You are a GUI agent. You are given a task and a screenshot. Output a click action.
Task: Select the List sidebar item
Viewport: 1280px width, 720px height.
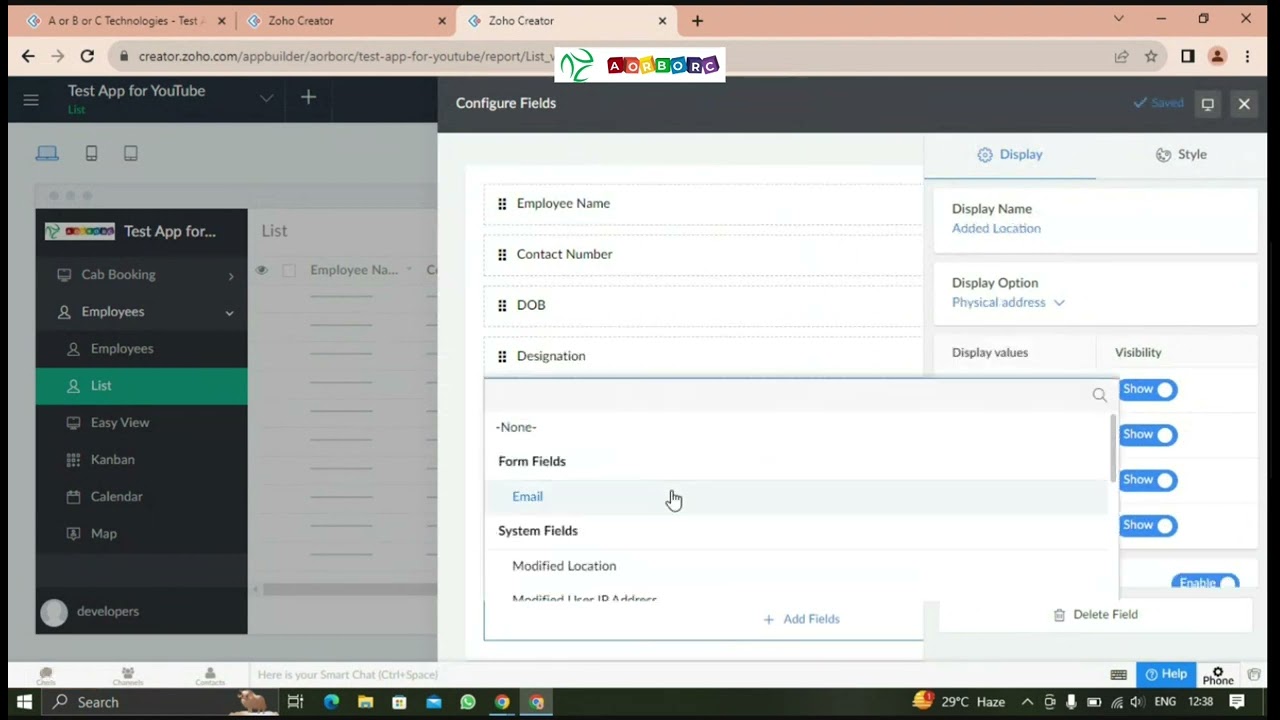pyautogui.click(x=141, y=386)
